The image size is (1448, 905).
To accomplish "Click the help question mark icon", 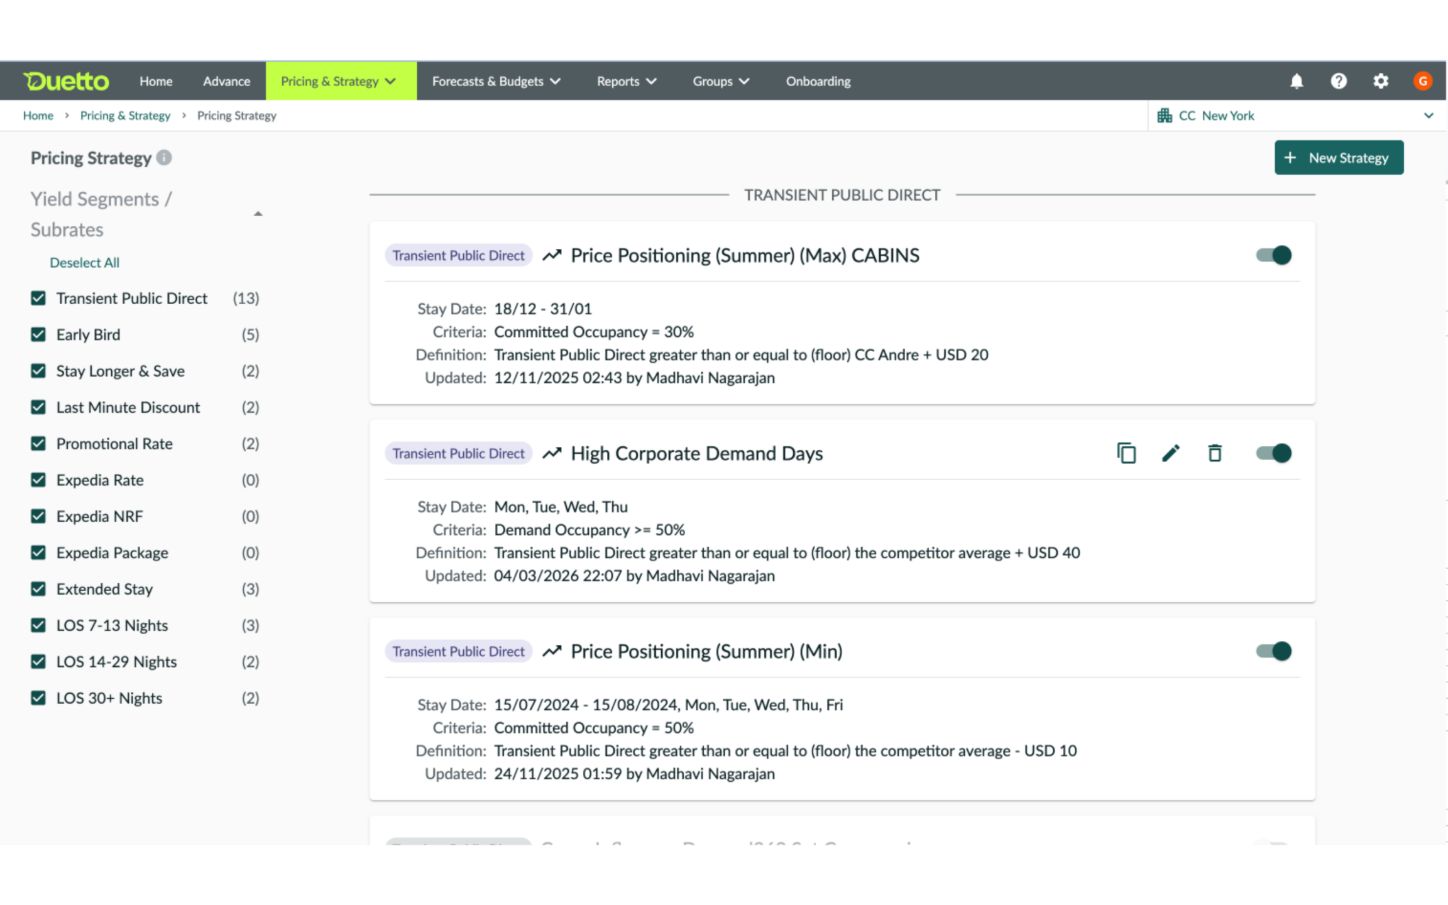I will pos(1338,81).
